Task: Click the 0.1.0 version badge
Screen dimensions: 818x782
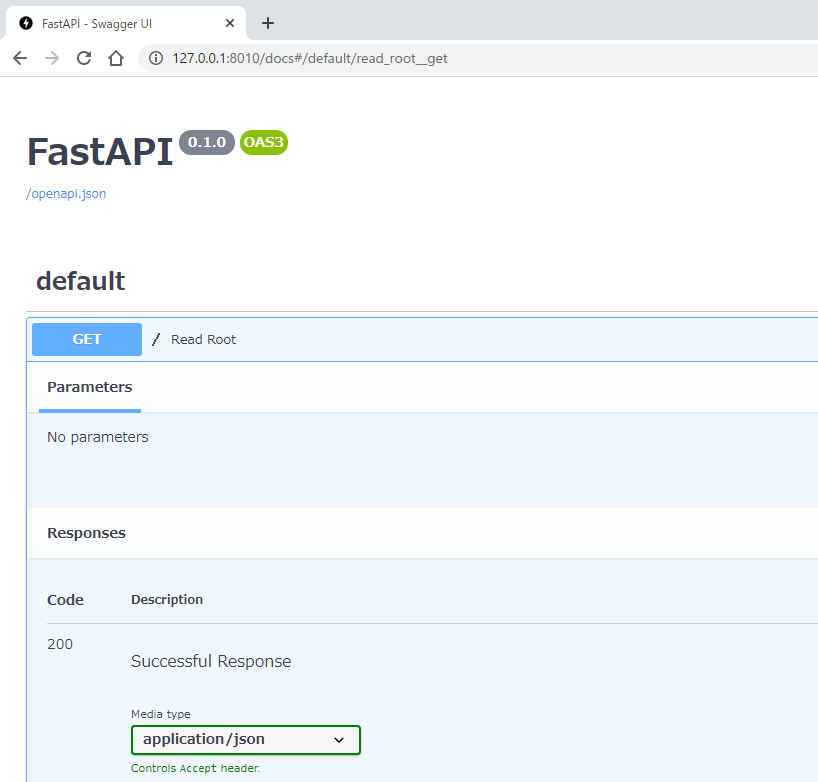Action: [207, 142]
